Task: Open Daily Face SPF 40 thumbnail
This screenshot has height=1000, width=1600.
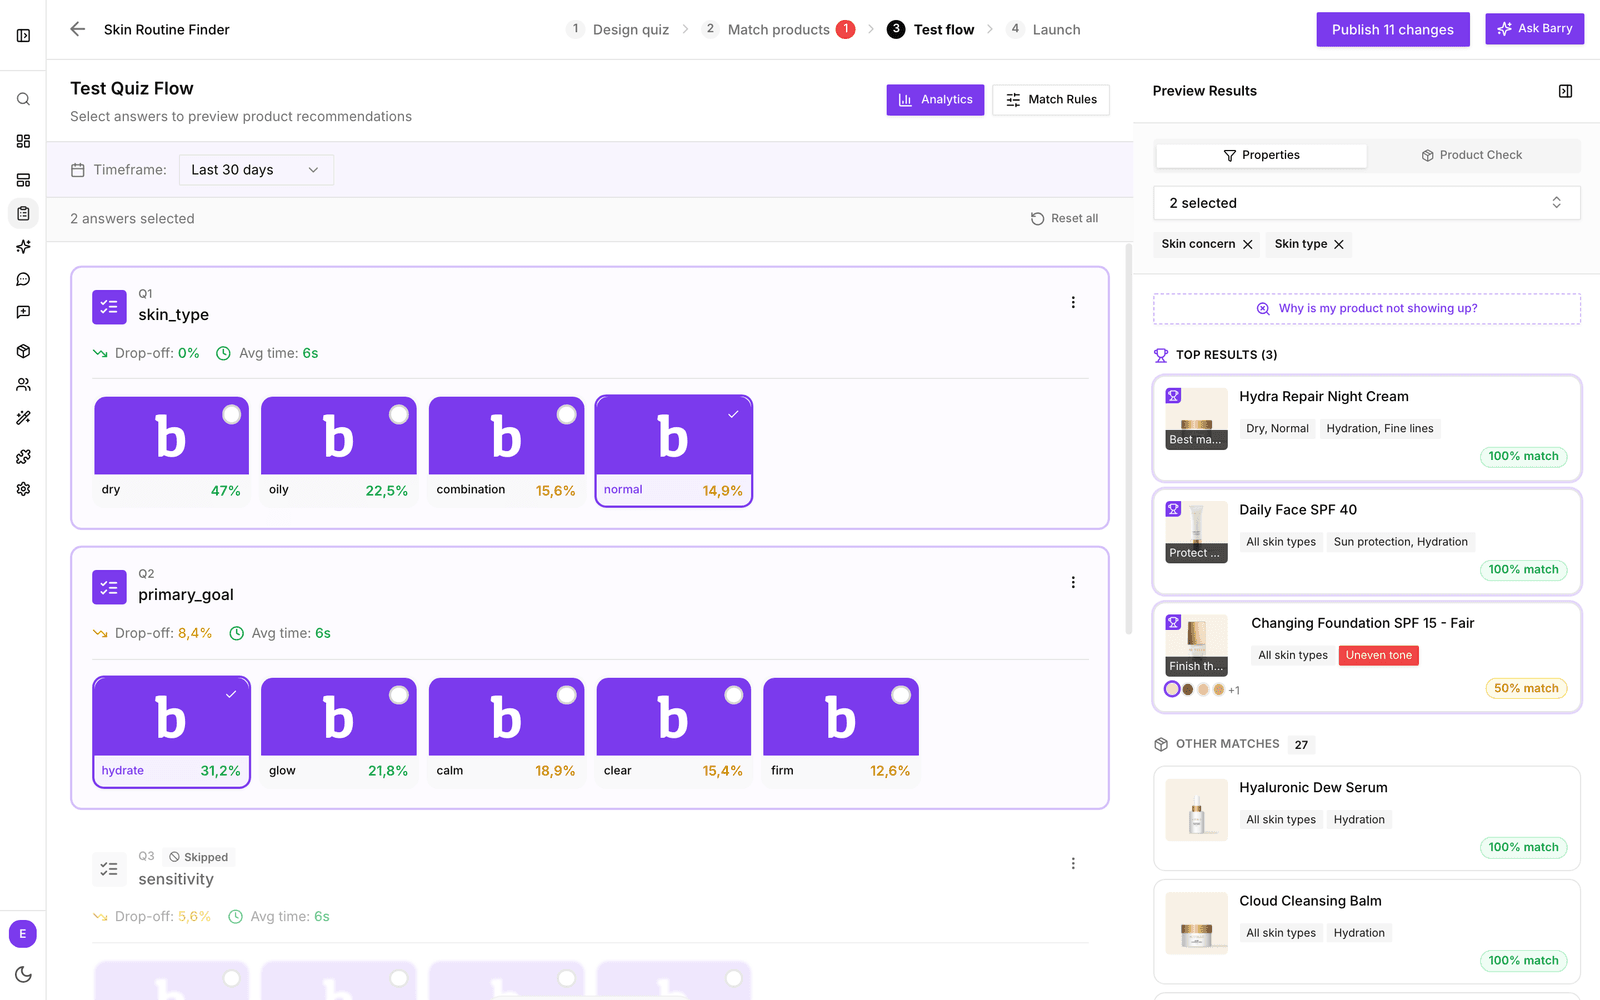Action: (x=1196, y=531)
